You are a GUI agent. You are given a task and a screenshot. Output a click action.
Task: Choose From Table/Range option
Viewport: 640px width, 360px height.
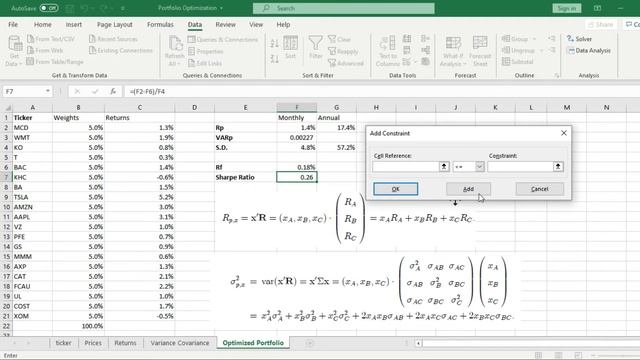pyautogui.click(x=55, y=62)
